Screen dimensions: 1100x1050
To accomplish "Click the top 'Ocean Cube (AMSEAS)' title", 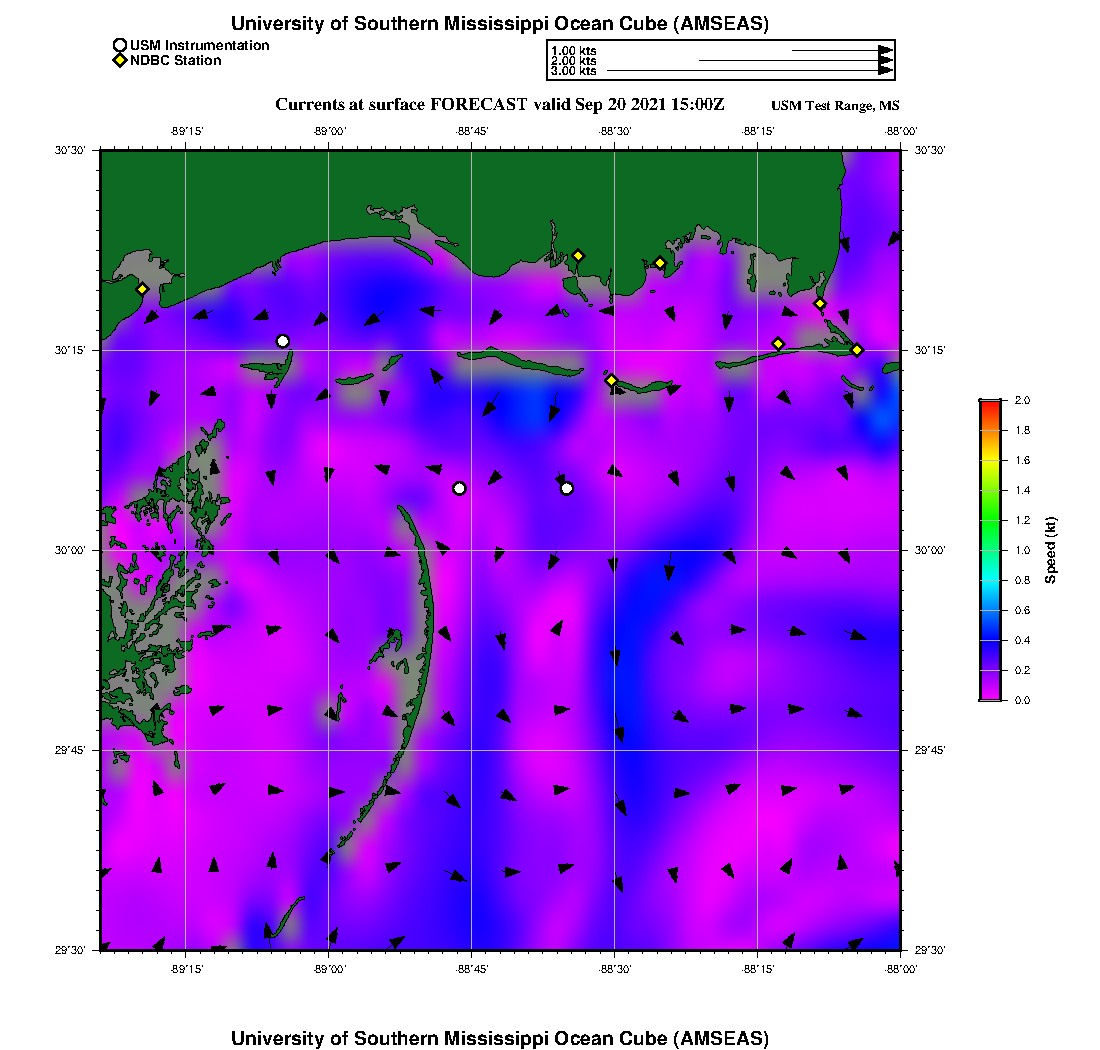I will 500,23.
